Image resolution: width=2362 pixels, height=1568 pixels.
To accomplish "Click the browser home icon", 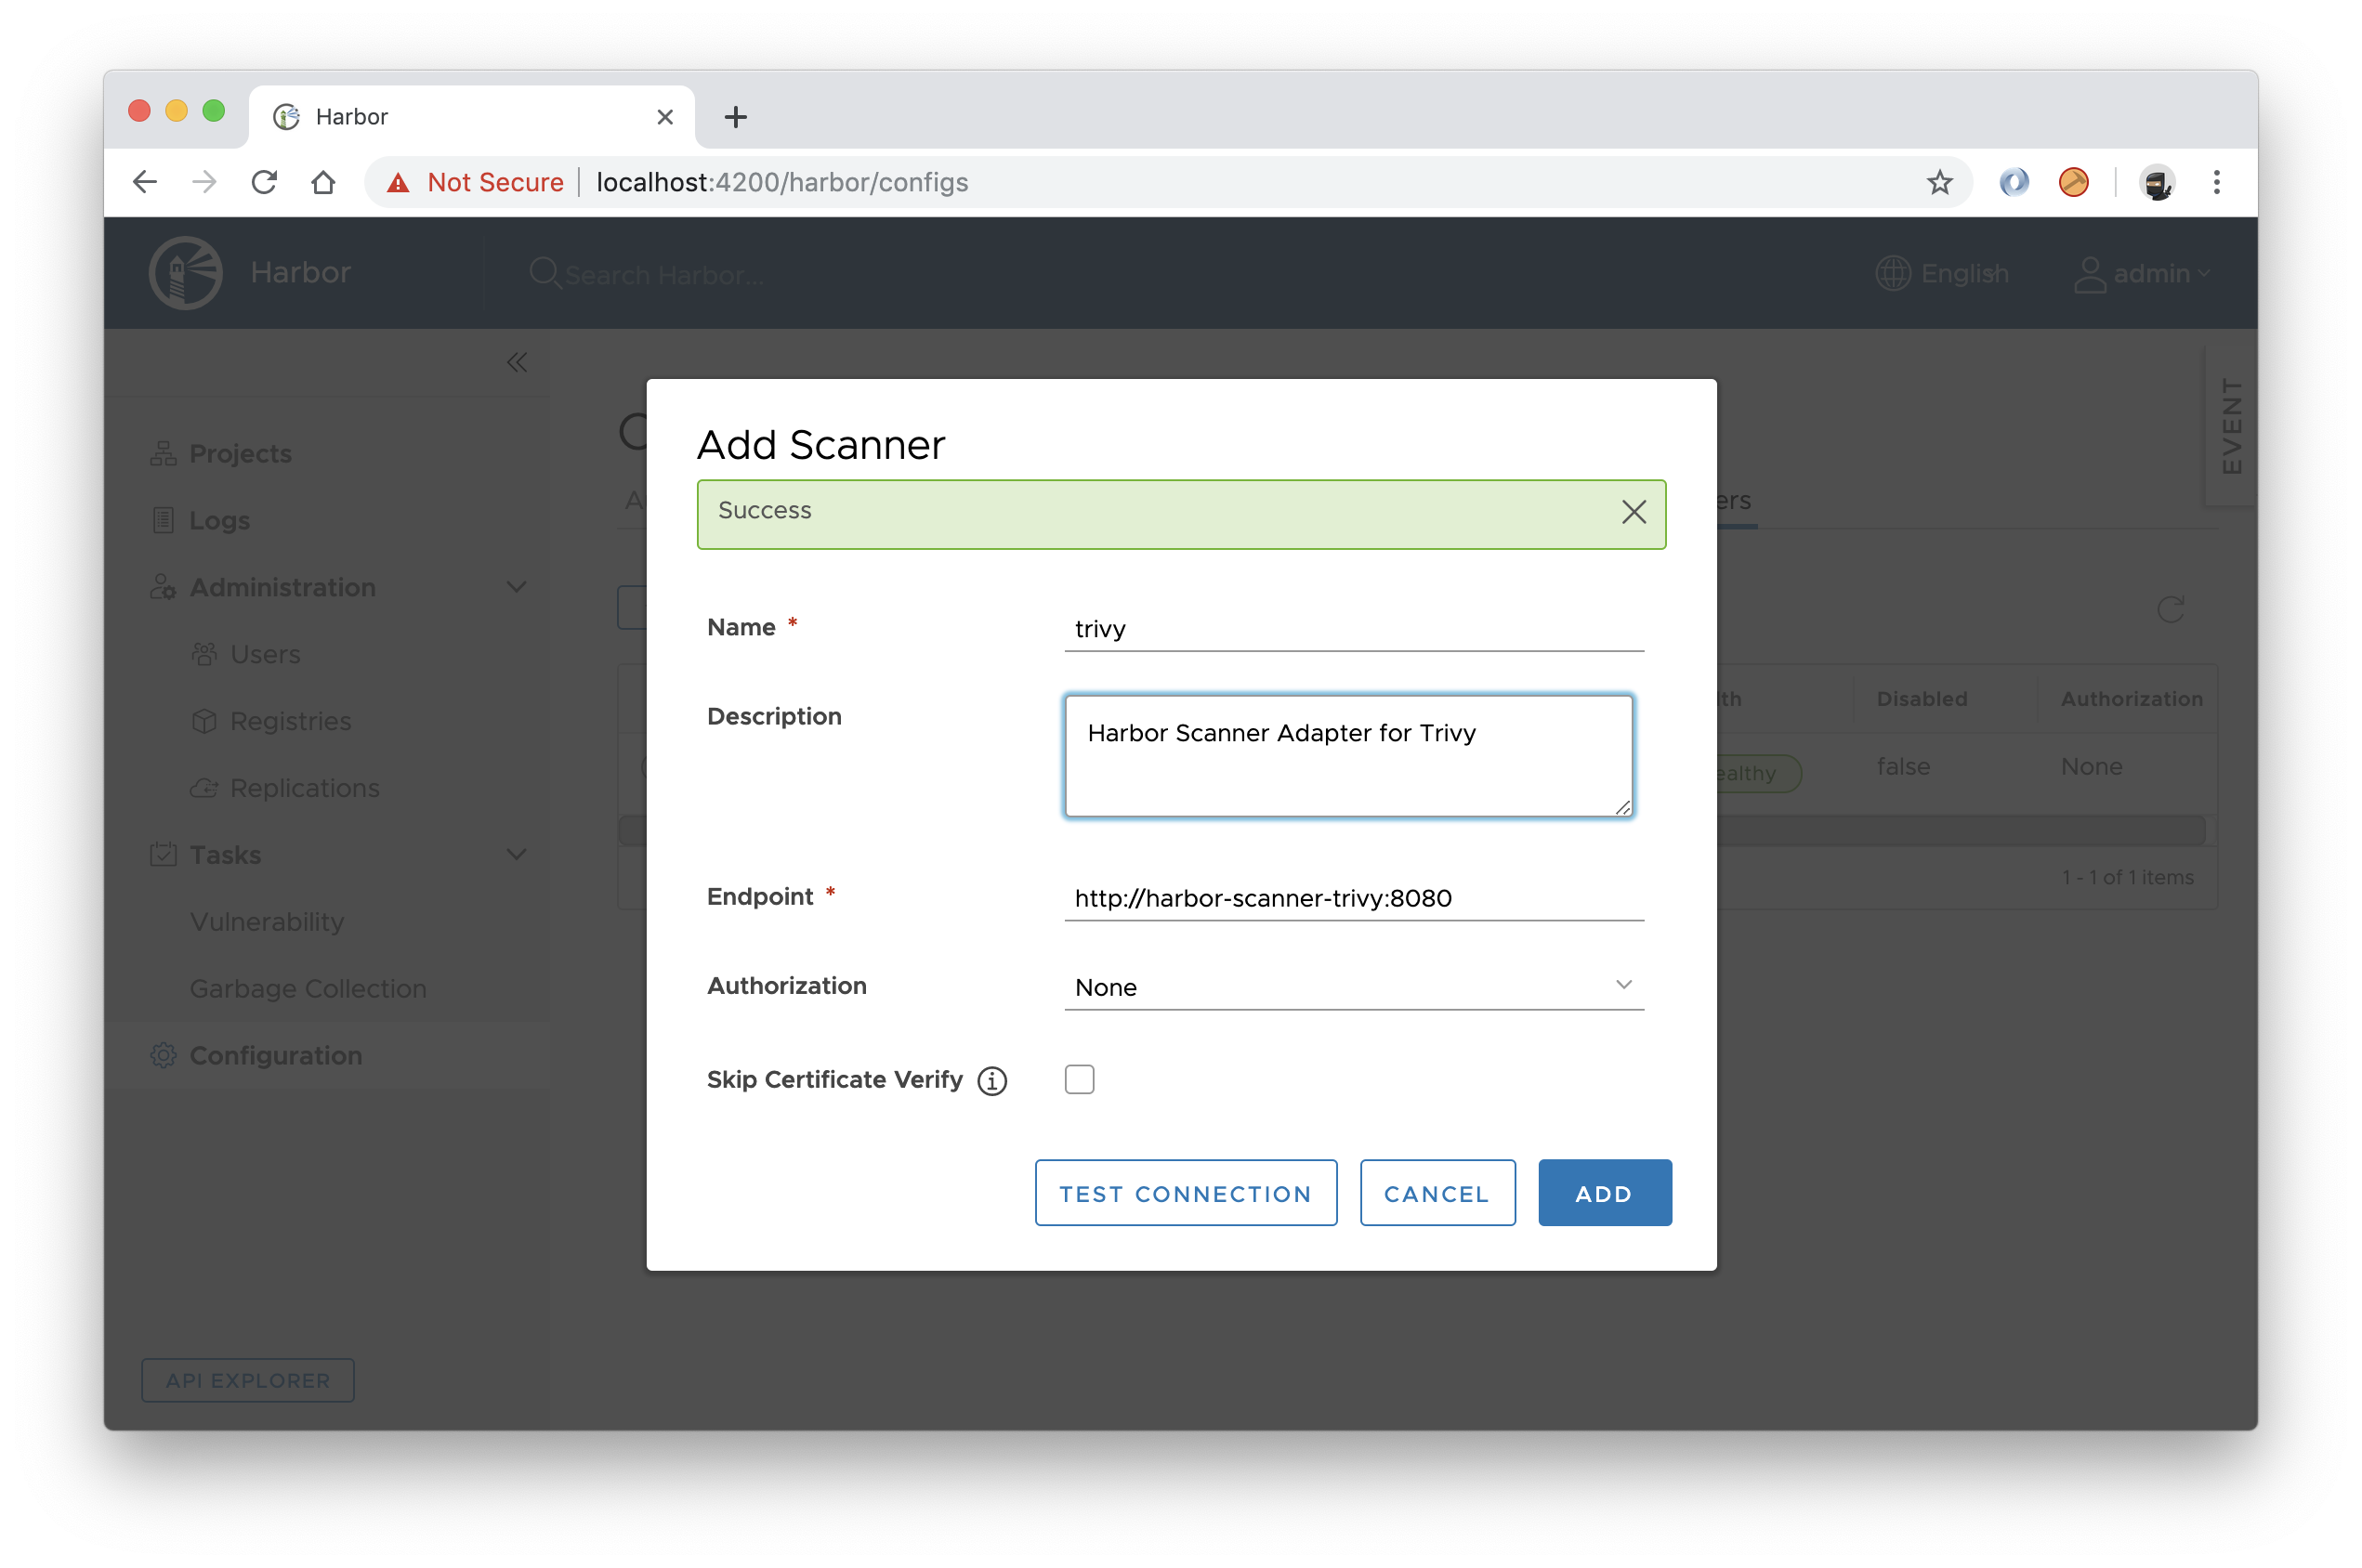I will [323, 182].
